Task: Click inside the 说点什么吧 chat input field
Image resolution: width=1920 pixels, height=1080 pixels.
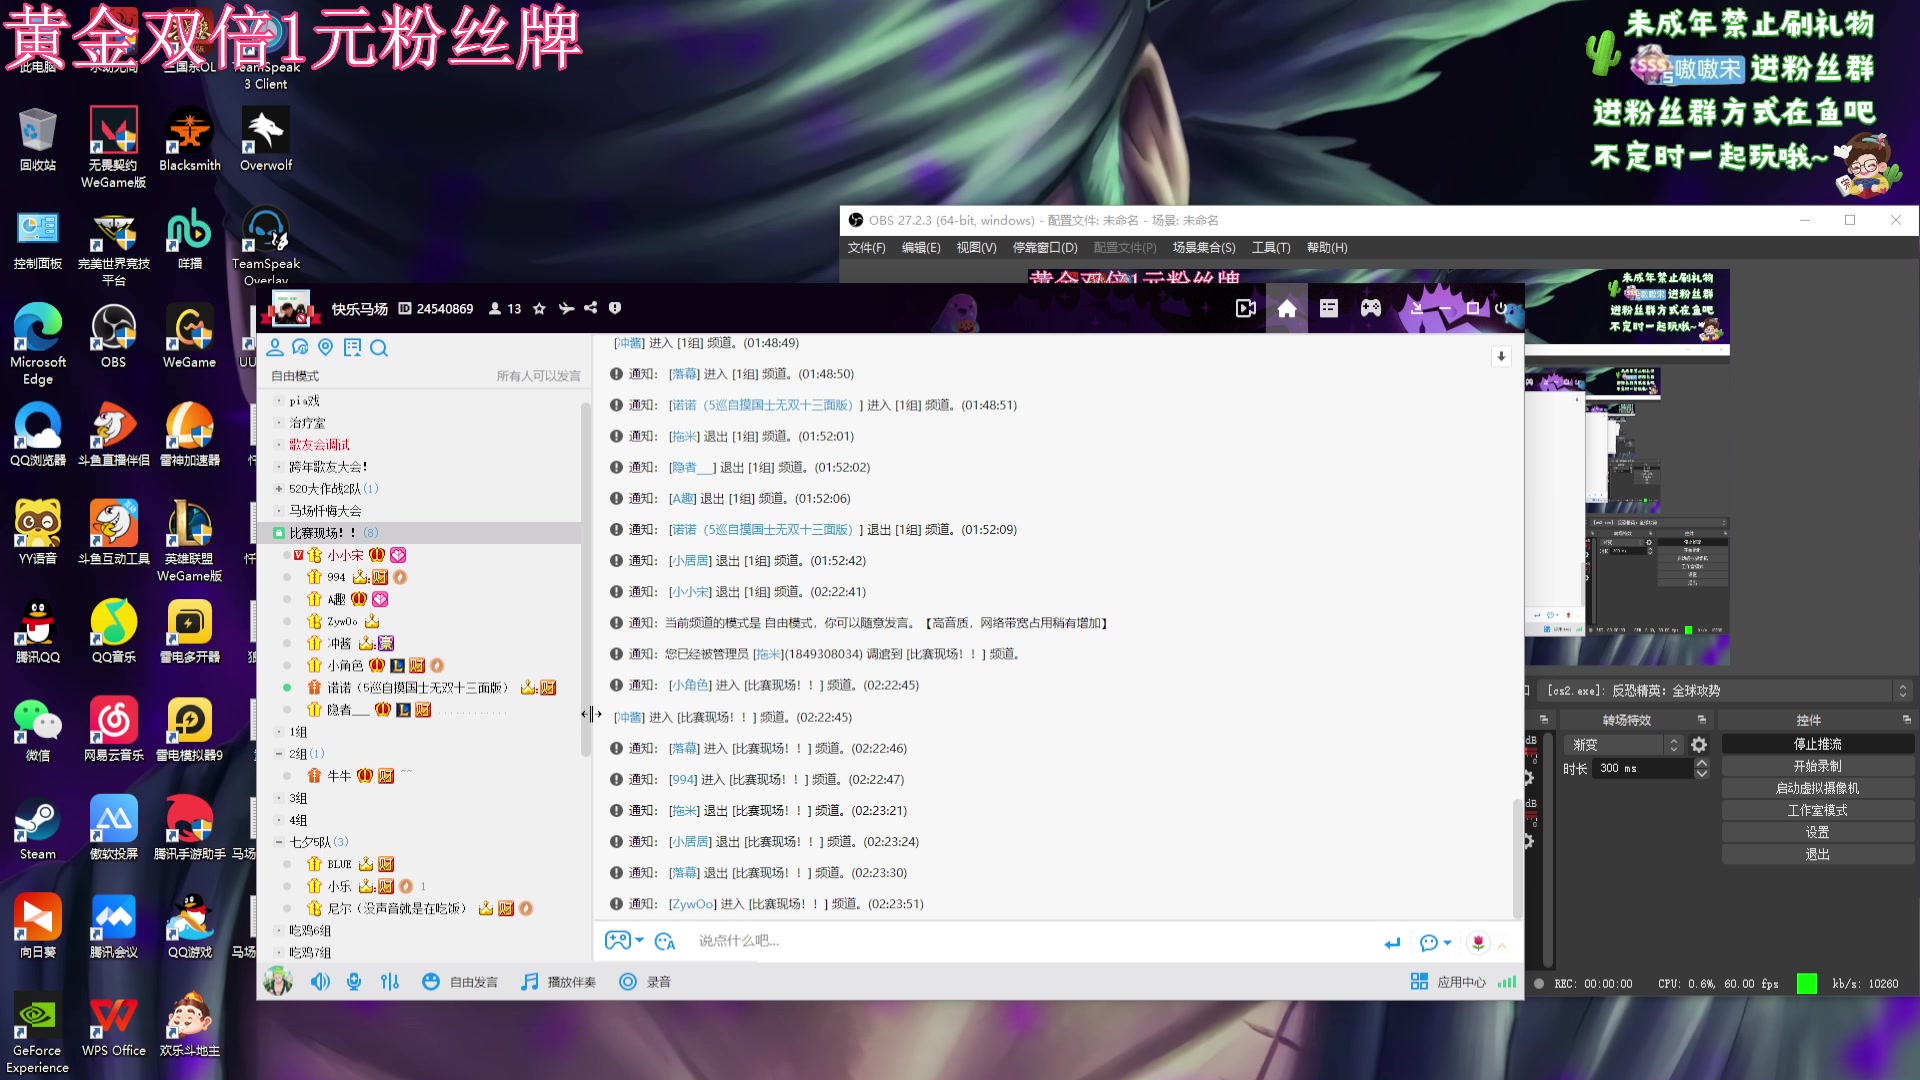Action: pos(900,941)
